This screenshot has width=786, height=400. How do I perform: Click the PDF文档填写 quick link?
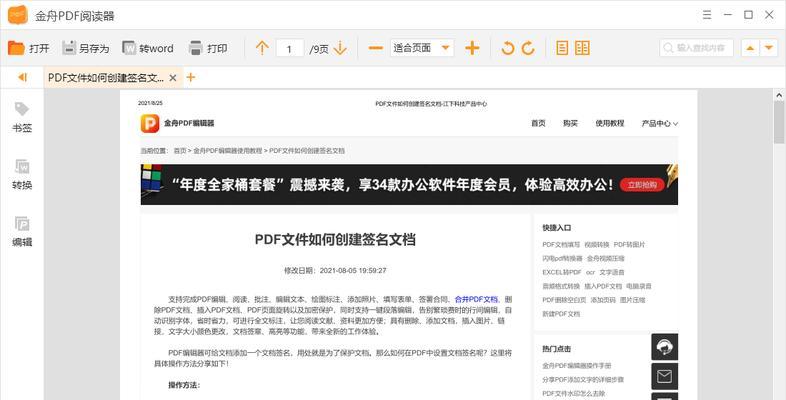point(561,245)
